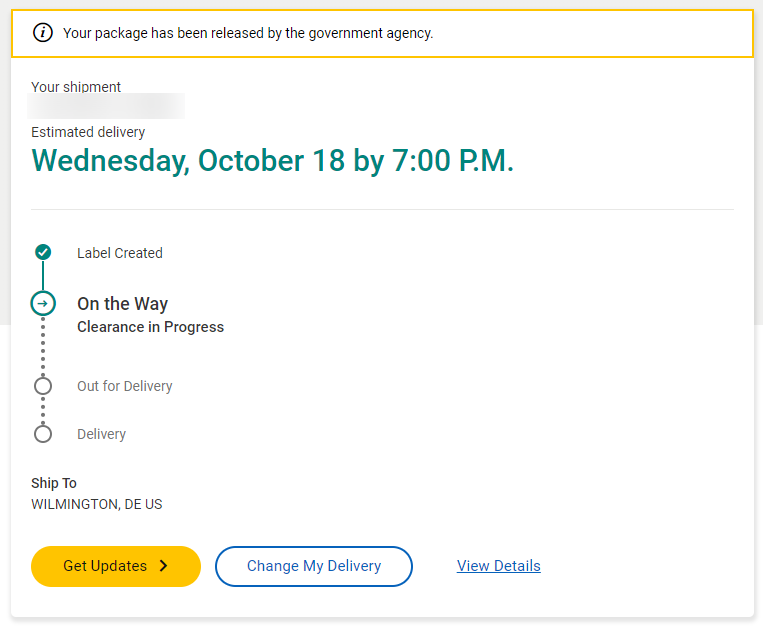763x629 pixels.
Task: Click the empty circle beside Delivery
Action: pyautogui.click(x=43, y=433)
